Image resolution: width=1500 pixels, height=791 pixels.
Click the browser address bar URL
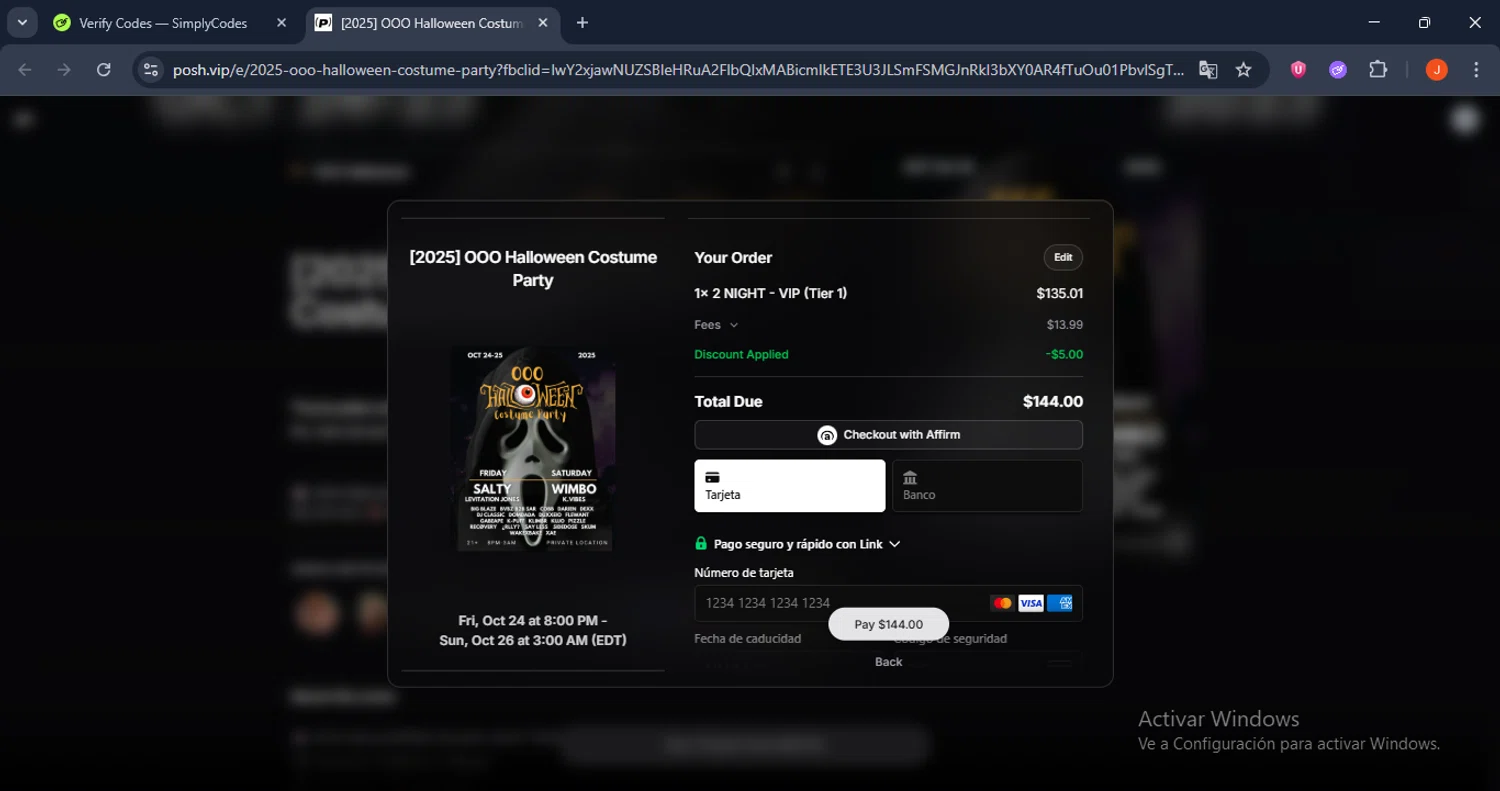678,70
